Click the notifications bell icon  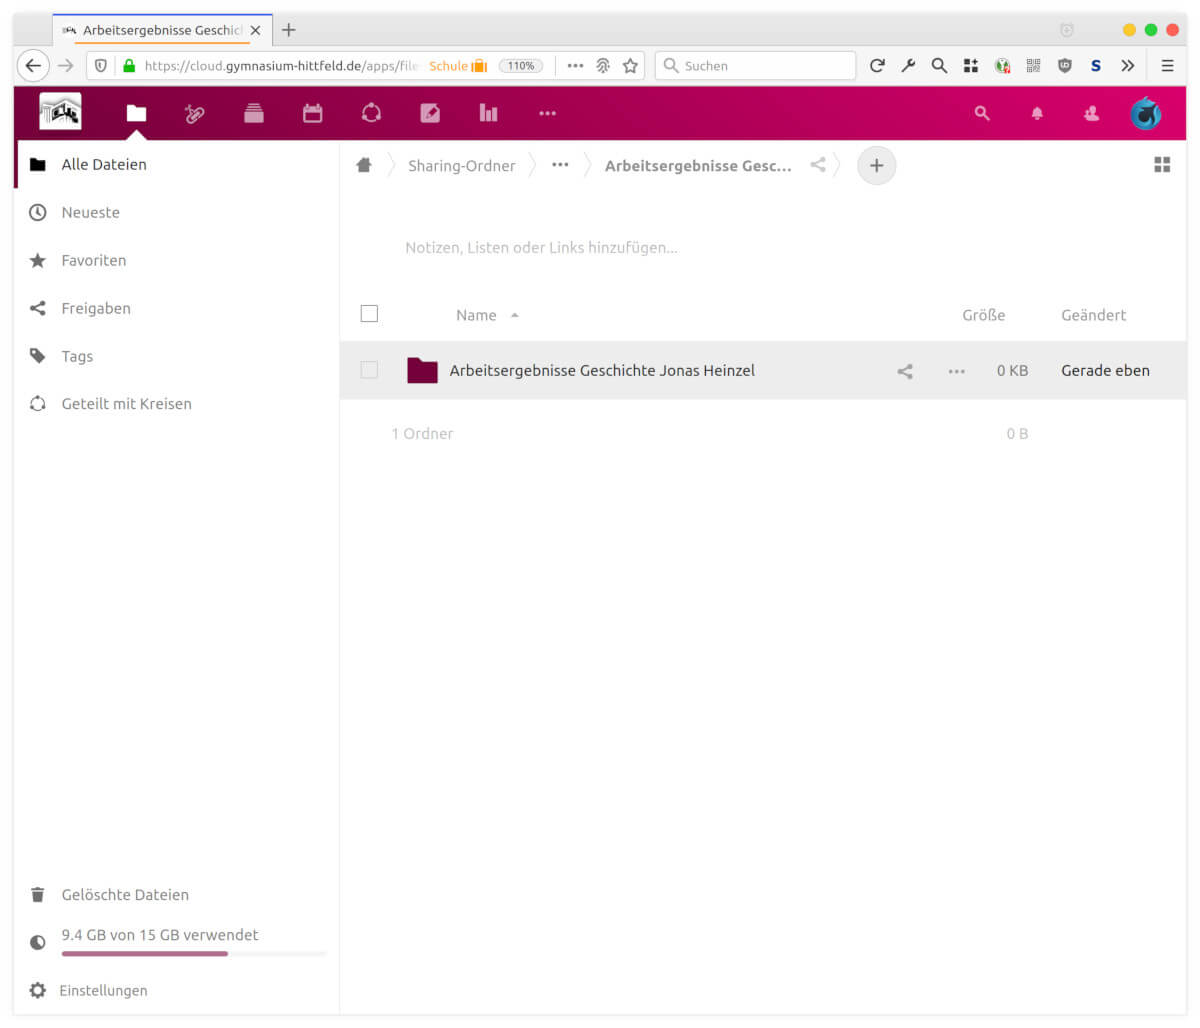pyautogui.click(x=1037, y=114)
